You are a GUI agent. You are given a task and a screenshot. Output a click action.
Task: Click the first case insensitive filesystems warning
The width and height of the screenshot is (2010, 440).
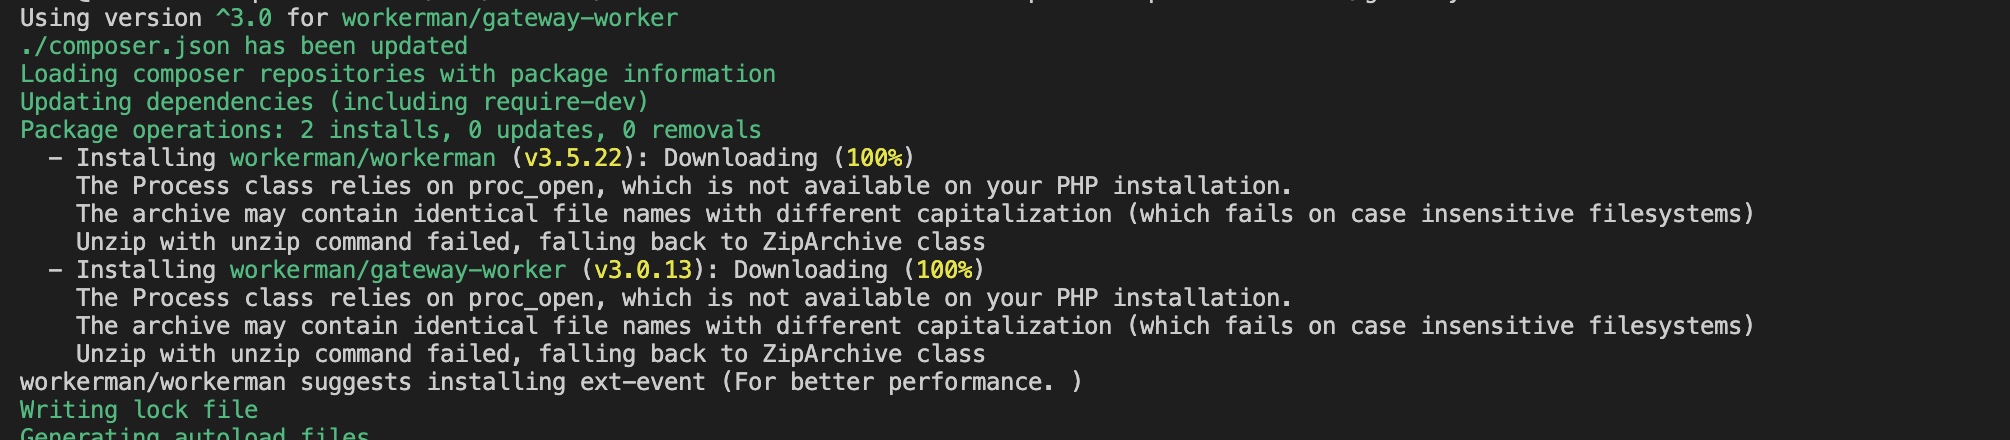pos(915,214)
